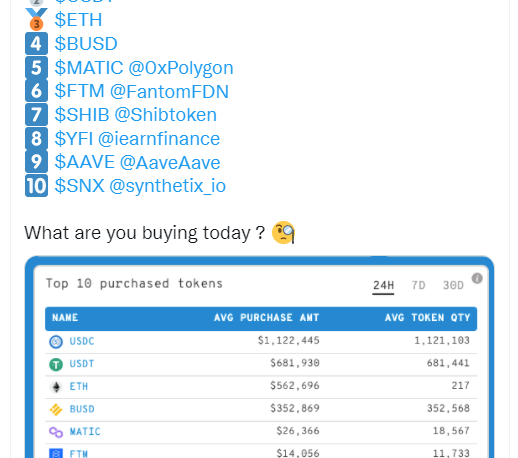Image resolution: width=518 pixels, height=458 pixels.
Task: Sort by AVG PURCHASE AMT column header
Action: 266,318
